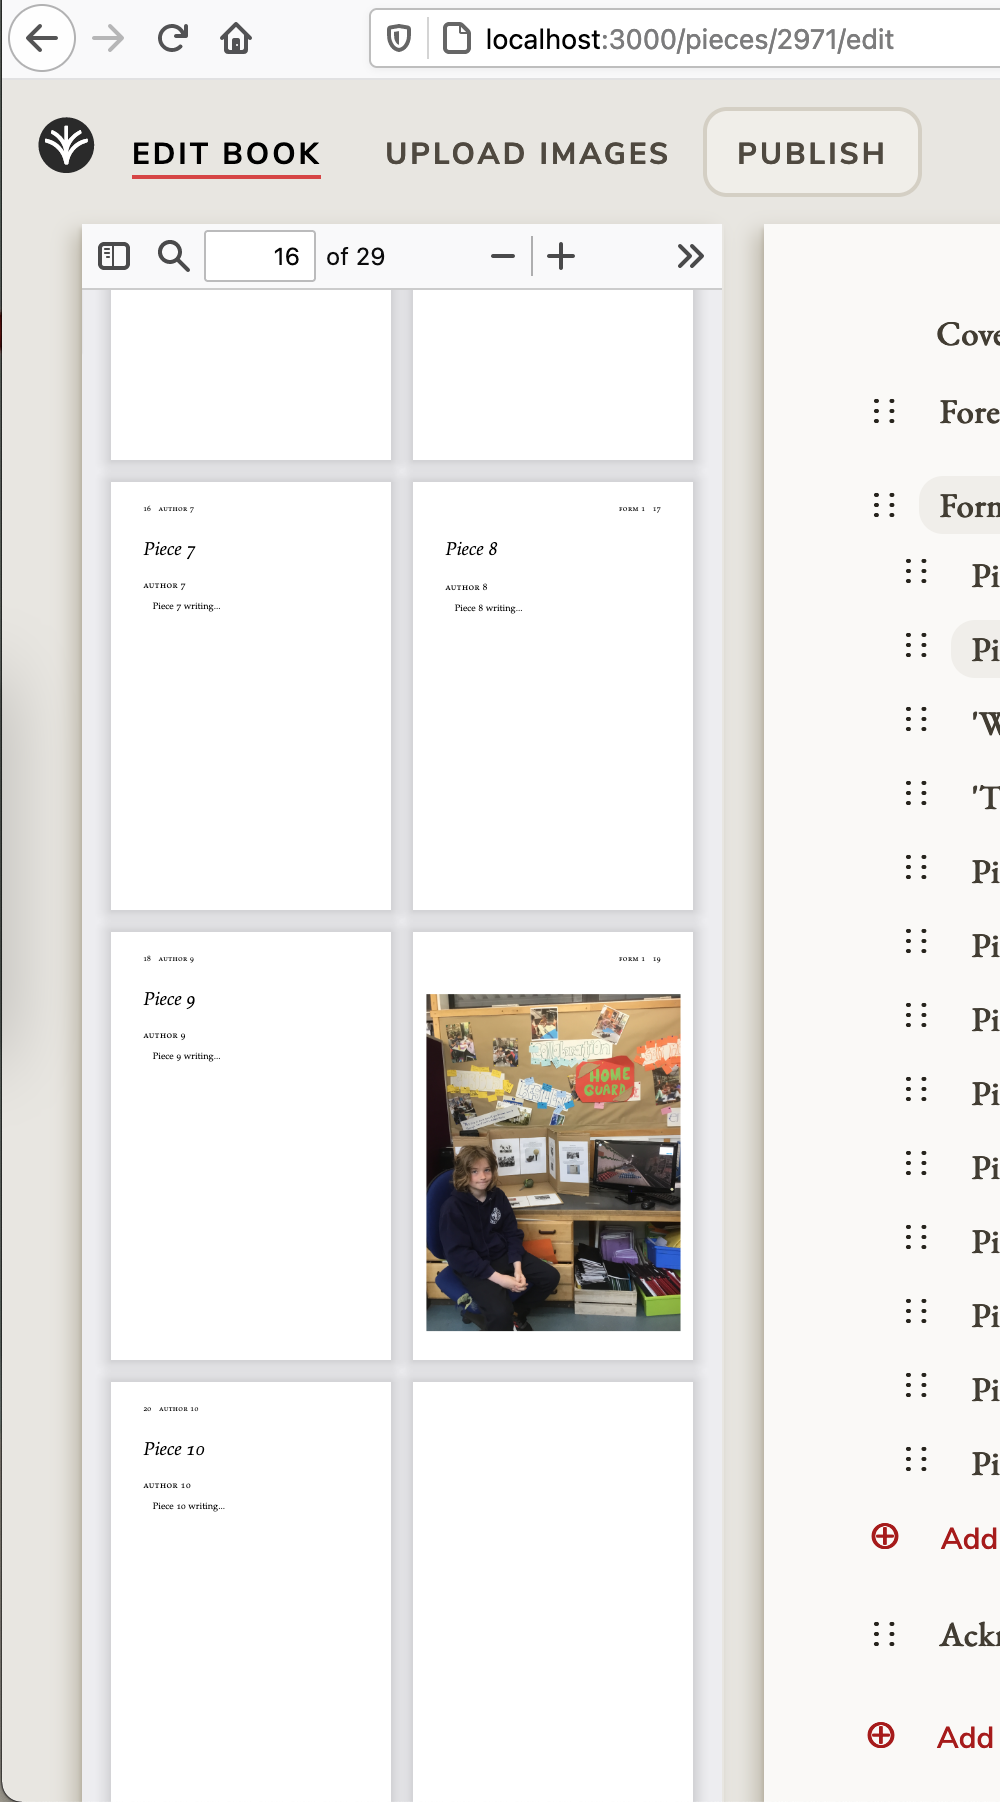Image resolution: width=1000 pixels, height=1802 pixels.
Task: Click the Add plus icon above Acknowledgements
Action: pyautogui.click(x=885, y=1536)
